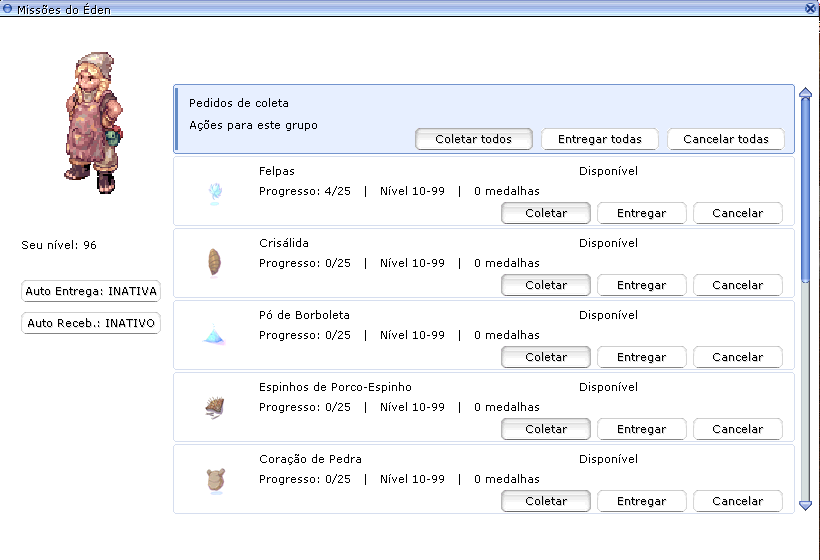
Task: Click Coletar todos button
Action: point(474,139)
